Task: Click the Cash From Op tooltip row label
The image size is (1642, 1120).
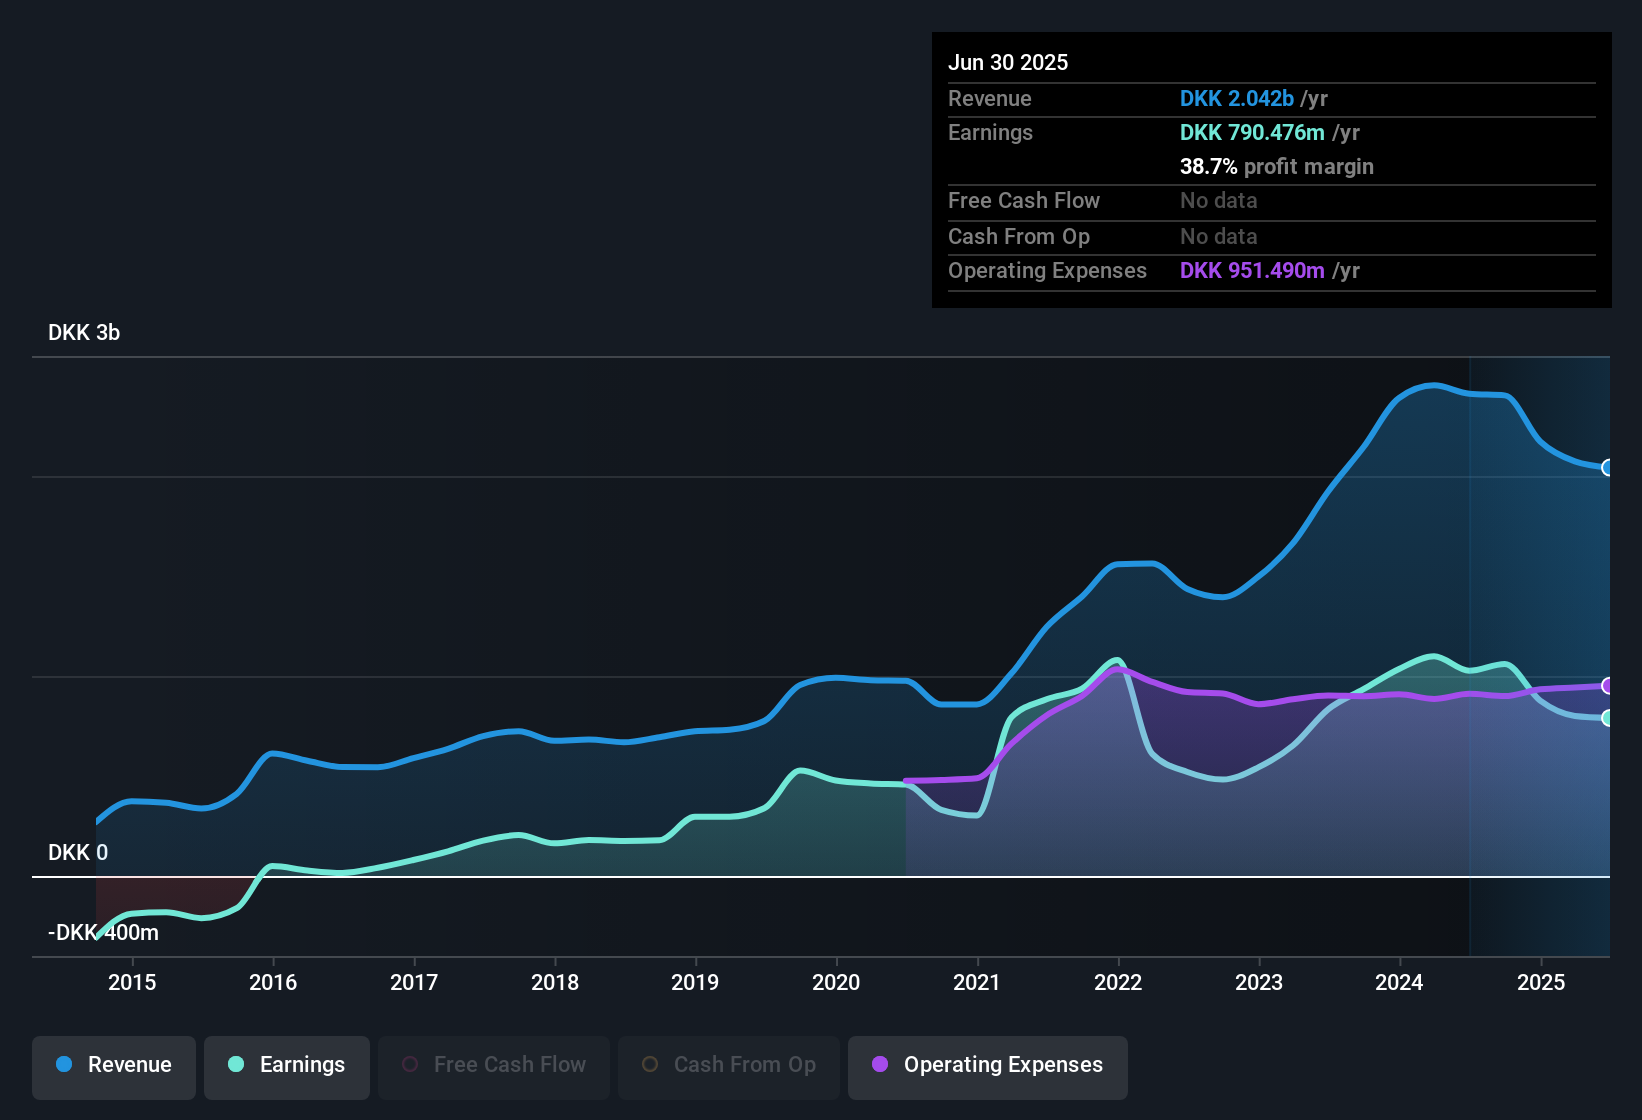Action: coord(1019,236)
